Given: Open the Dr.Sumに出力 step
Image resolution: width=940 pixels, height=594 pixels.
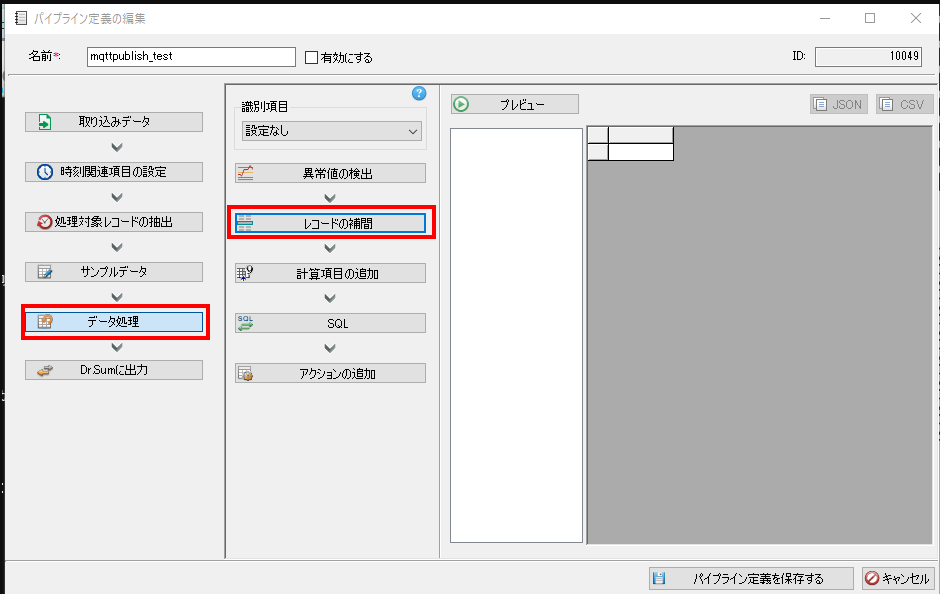Looking at the screenshot, I should click(114, 370).
